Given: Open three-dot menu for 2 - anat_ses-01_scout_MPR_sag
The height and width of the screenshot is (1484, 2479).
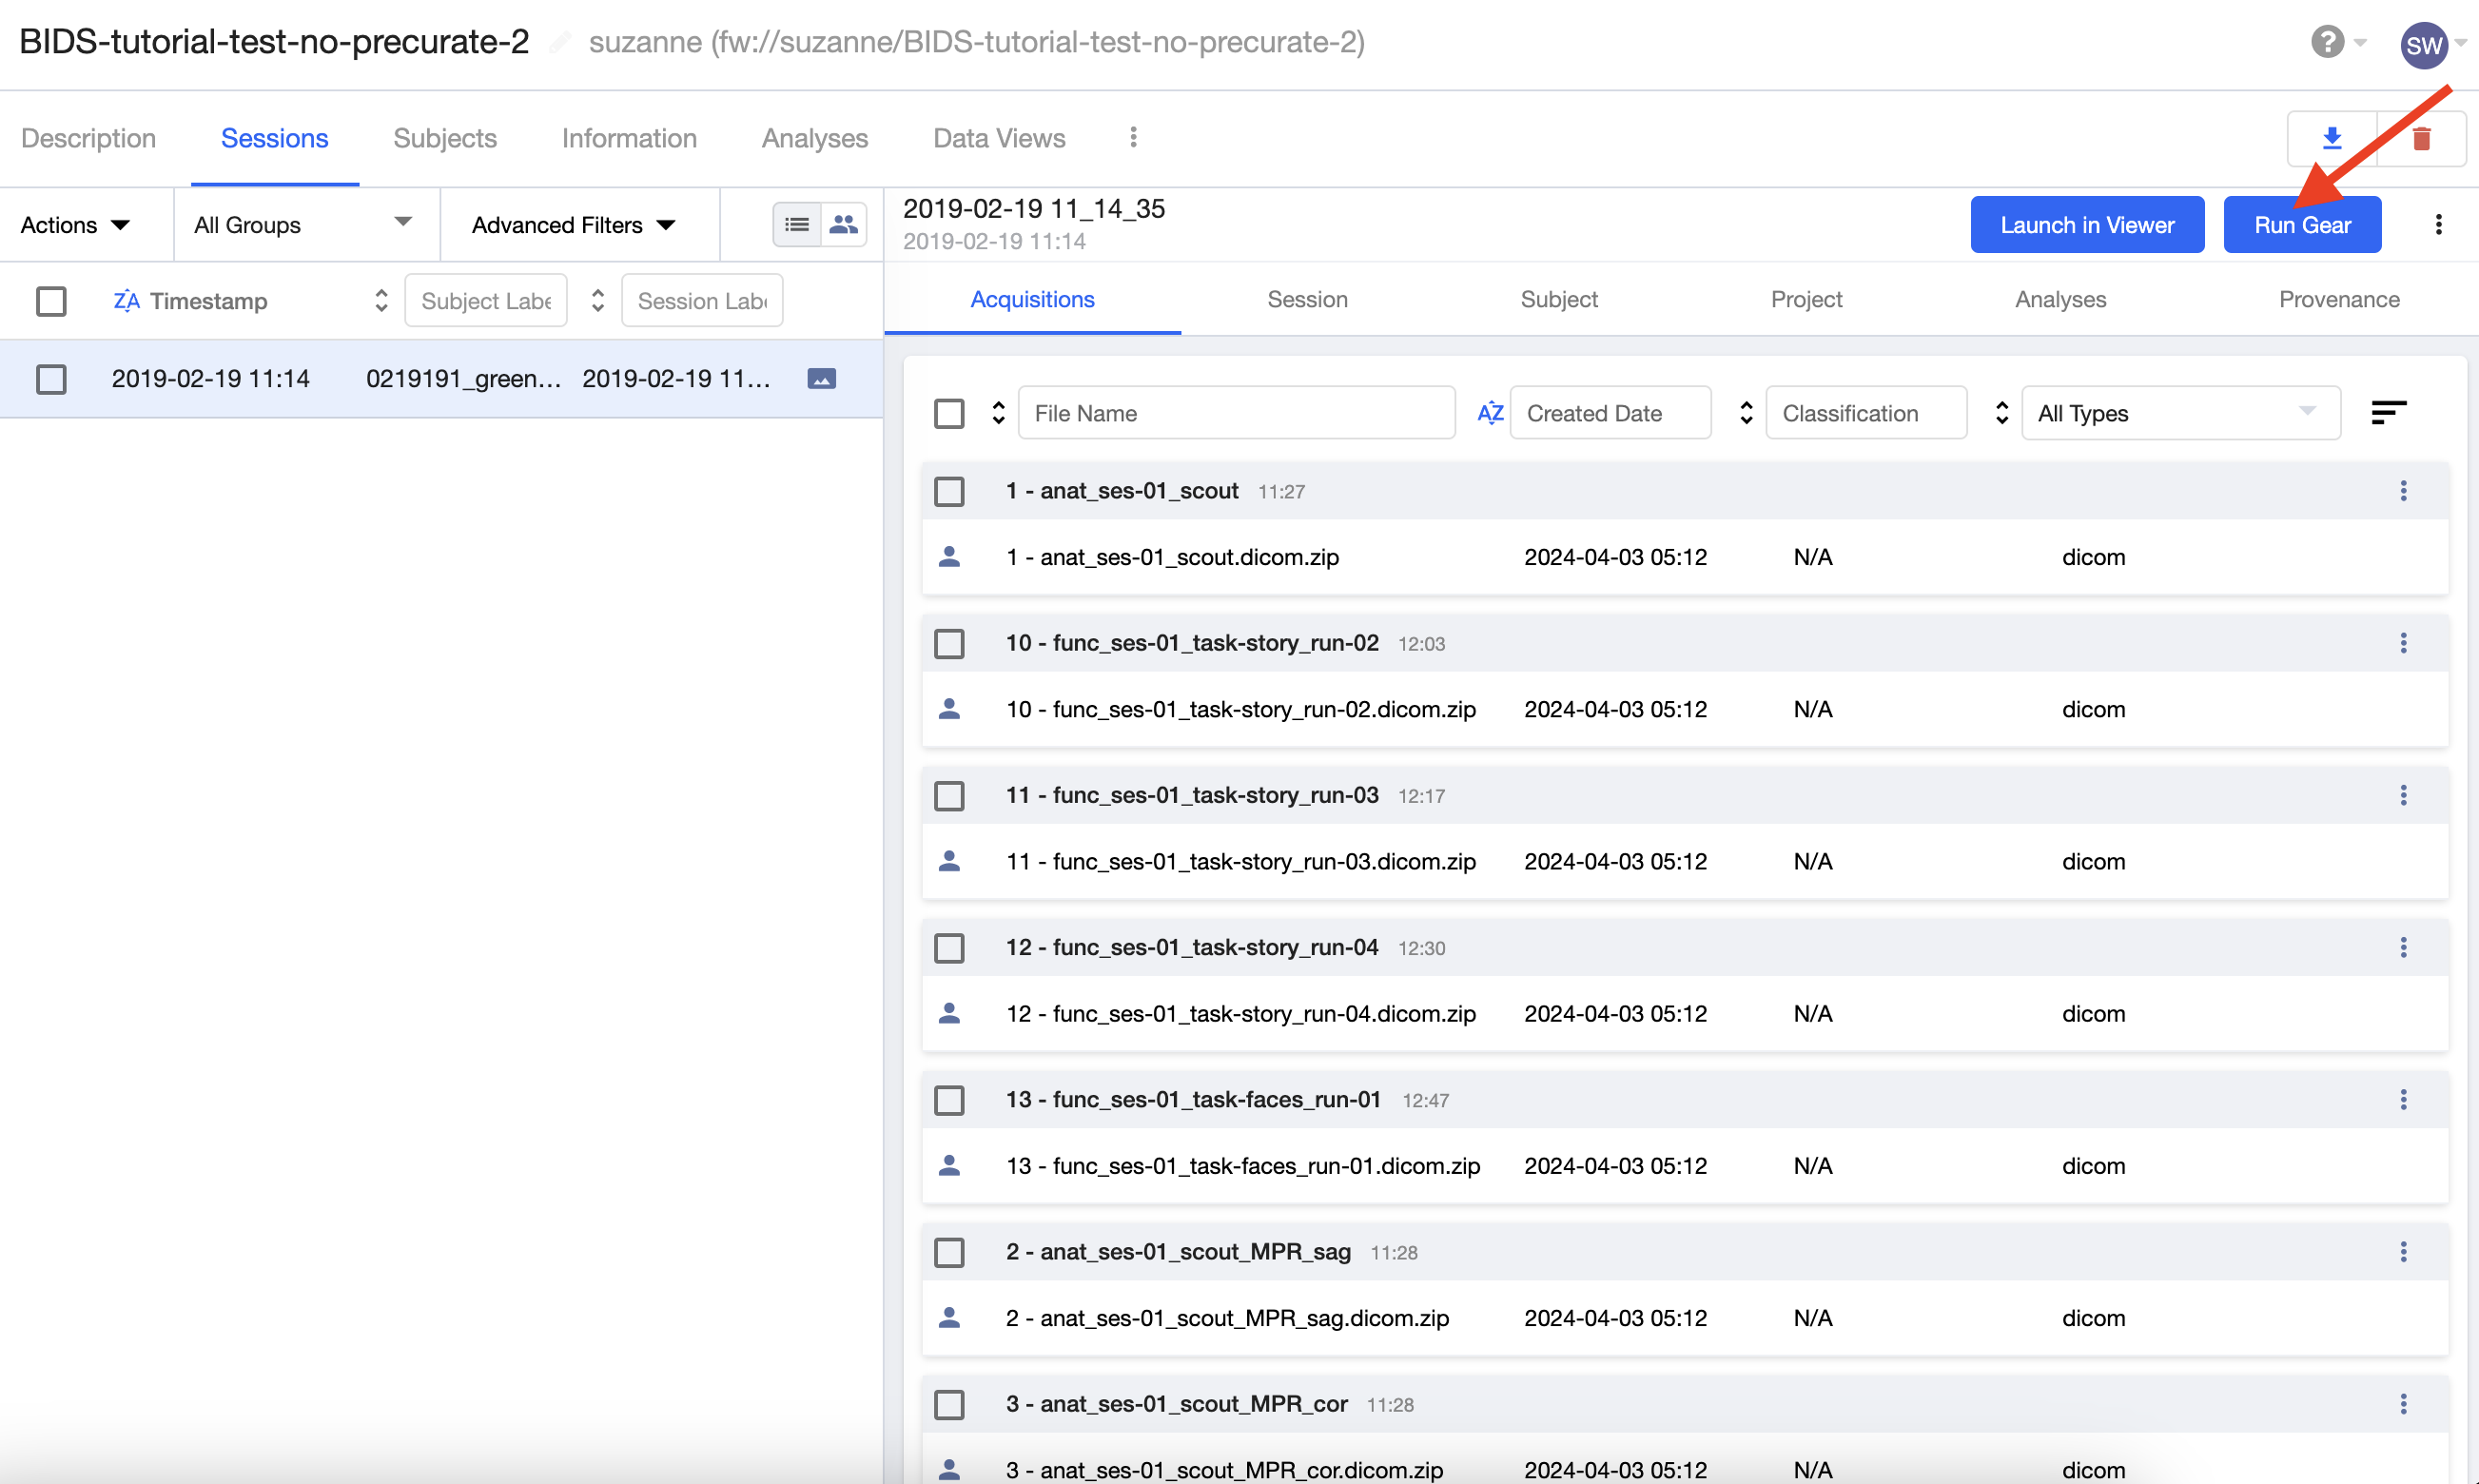Looking at the screenshot, I should pyautogui.click(x=2403, y=1251).
